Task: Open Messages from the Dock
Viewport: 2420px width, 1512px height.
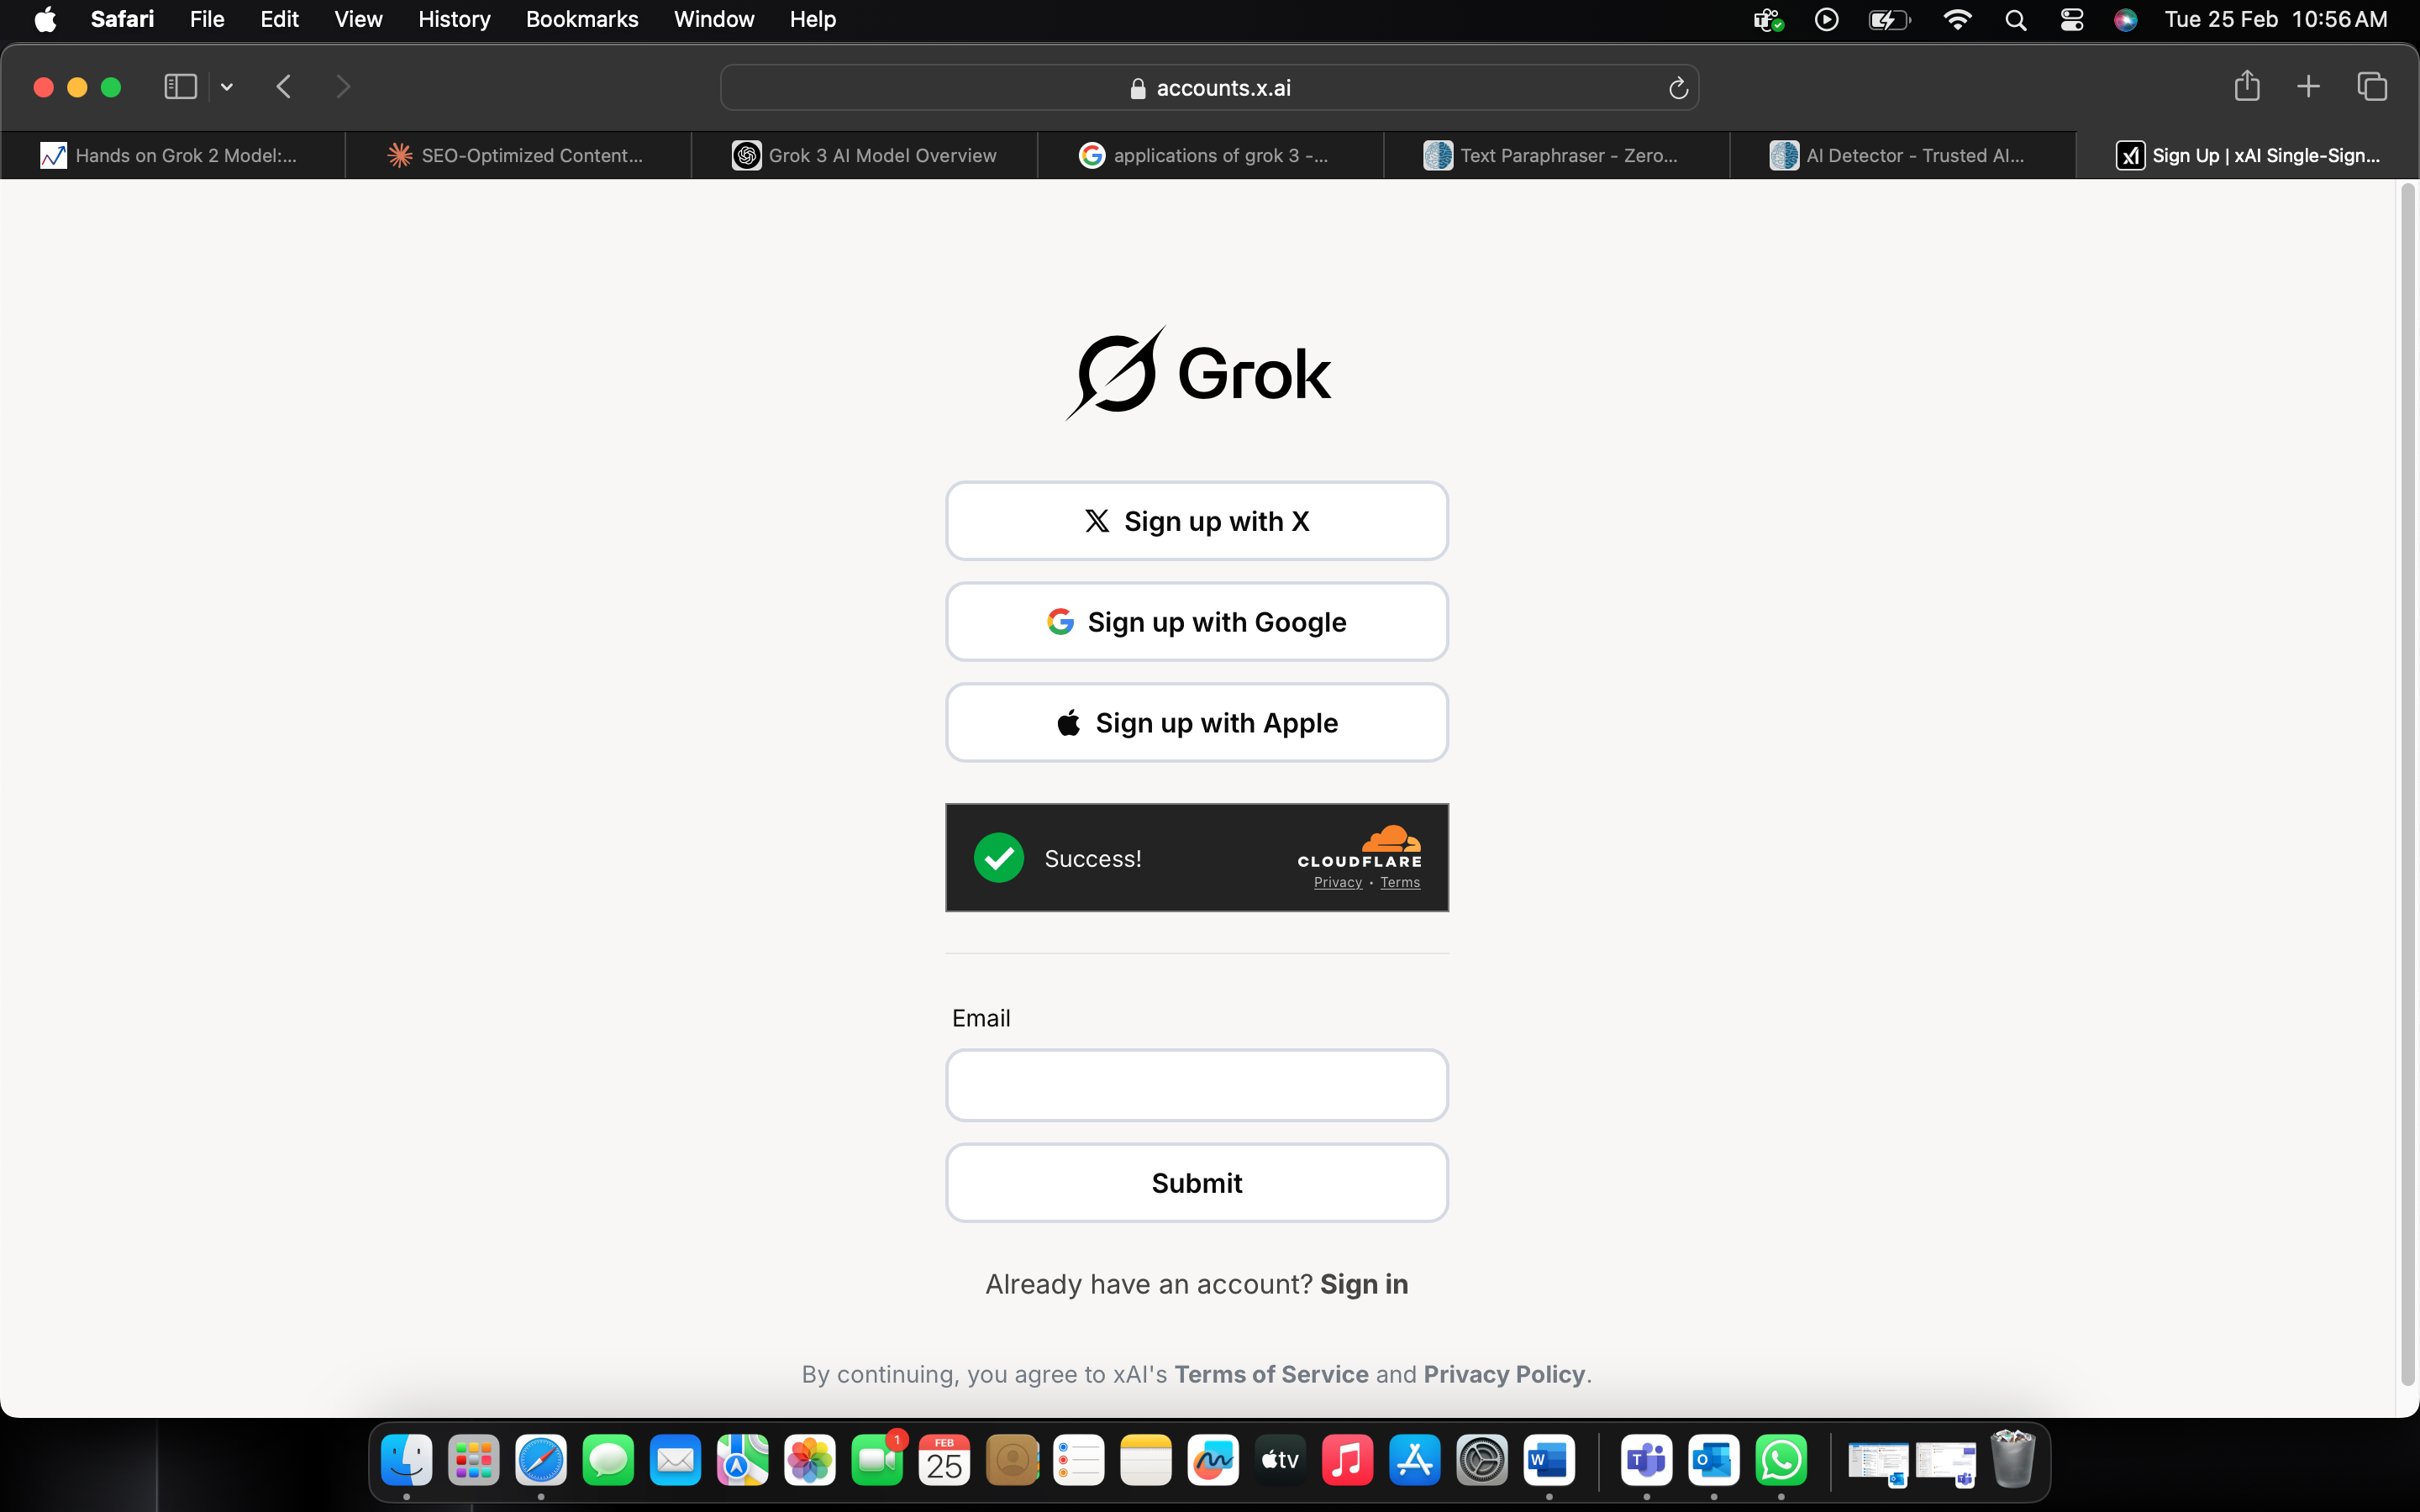Action: pyautogui.click(x=608, y=1461)
